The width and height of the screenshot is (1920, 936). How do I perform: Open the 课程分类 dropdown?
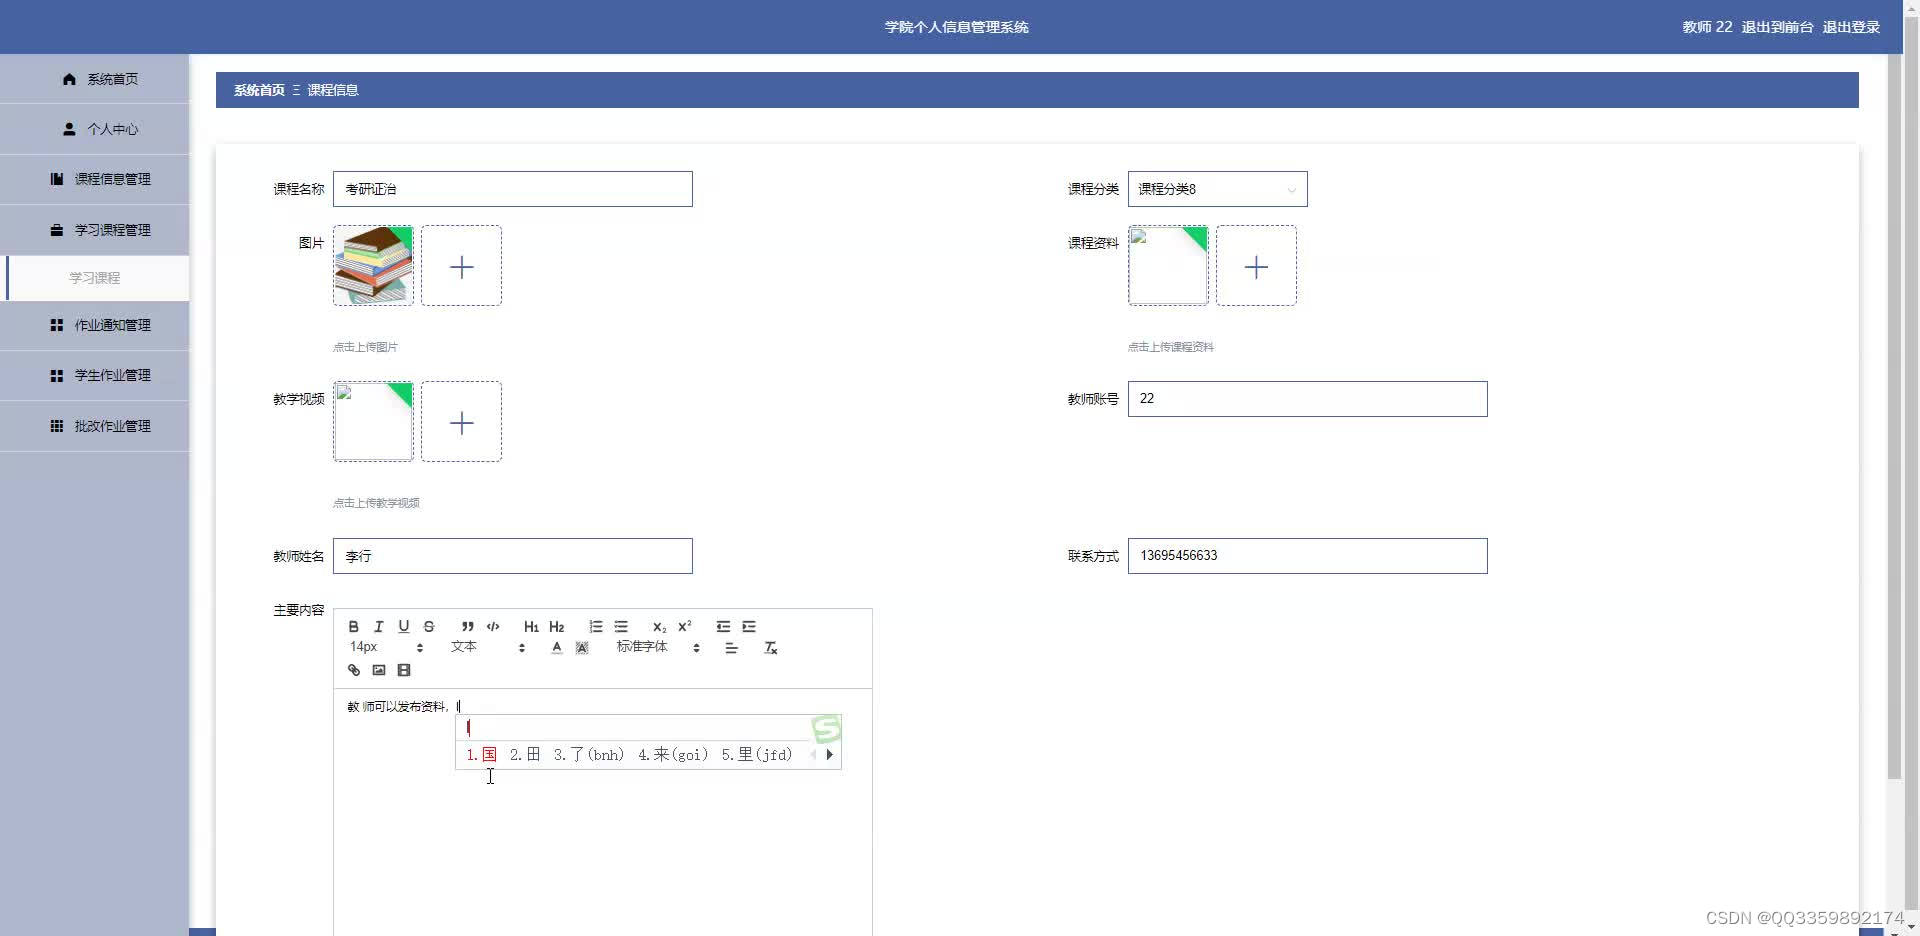(1217, 189)
